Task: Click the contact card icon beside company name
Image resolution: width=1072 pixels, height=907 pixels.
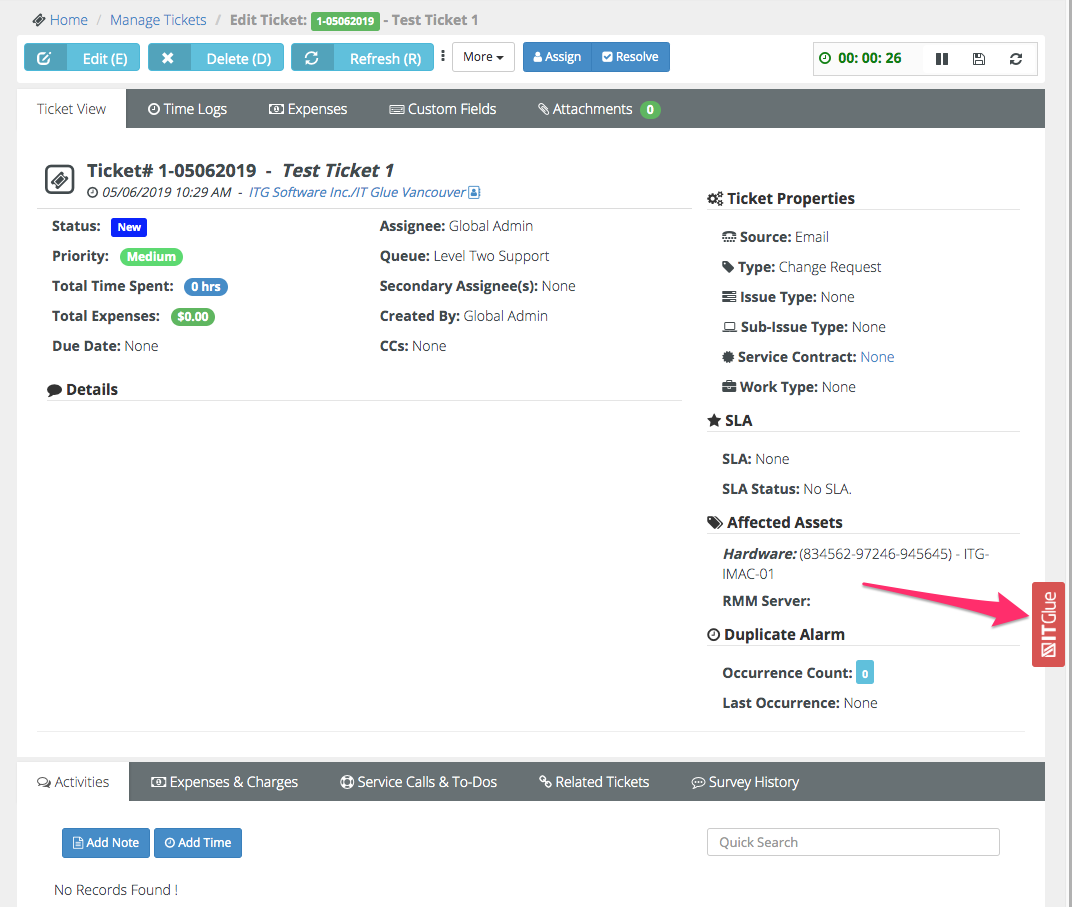Action: (x=474, y=192)
